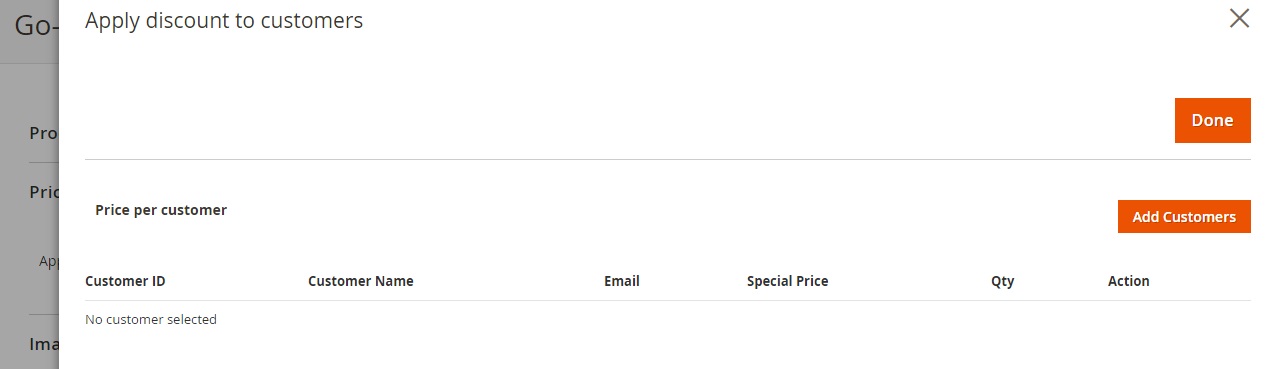This screenshot has height=369, width=1269.
Task: Click the 'Price per customer' label
Action: [x=161, y=210]
